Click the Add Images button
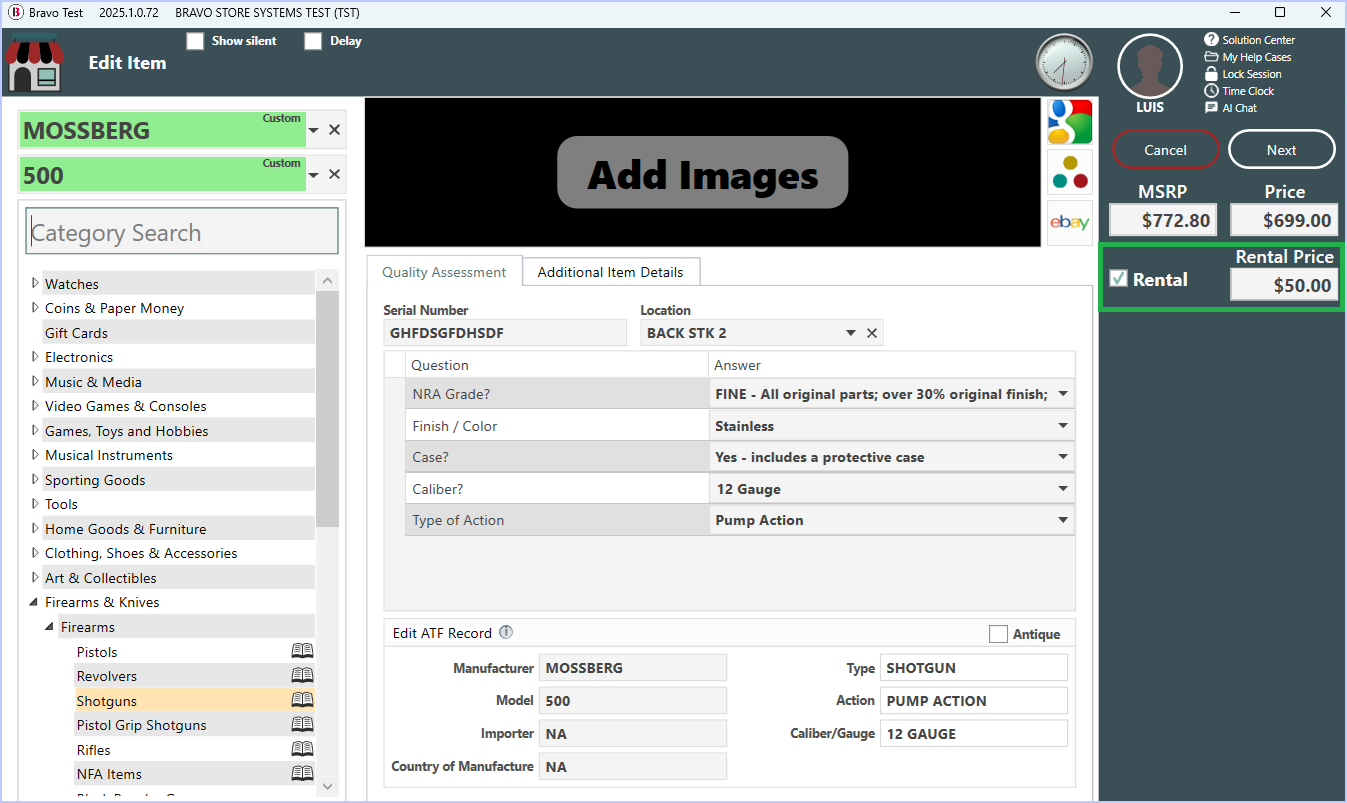This screenshot has height=803, width=1347. 702,173
